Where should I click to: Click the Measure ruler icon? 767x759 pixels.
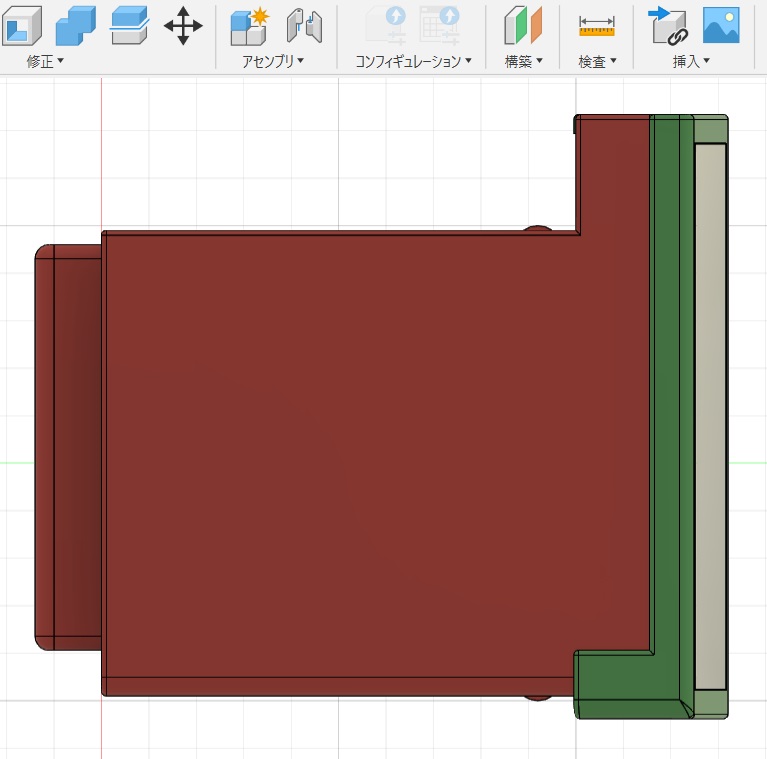pos(596,26)
